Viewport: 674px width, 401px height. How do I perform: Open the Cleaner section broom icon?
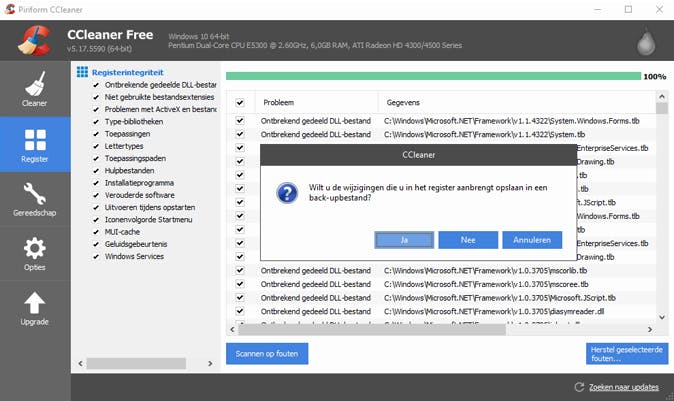click(x=35, y=83)
